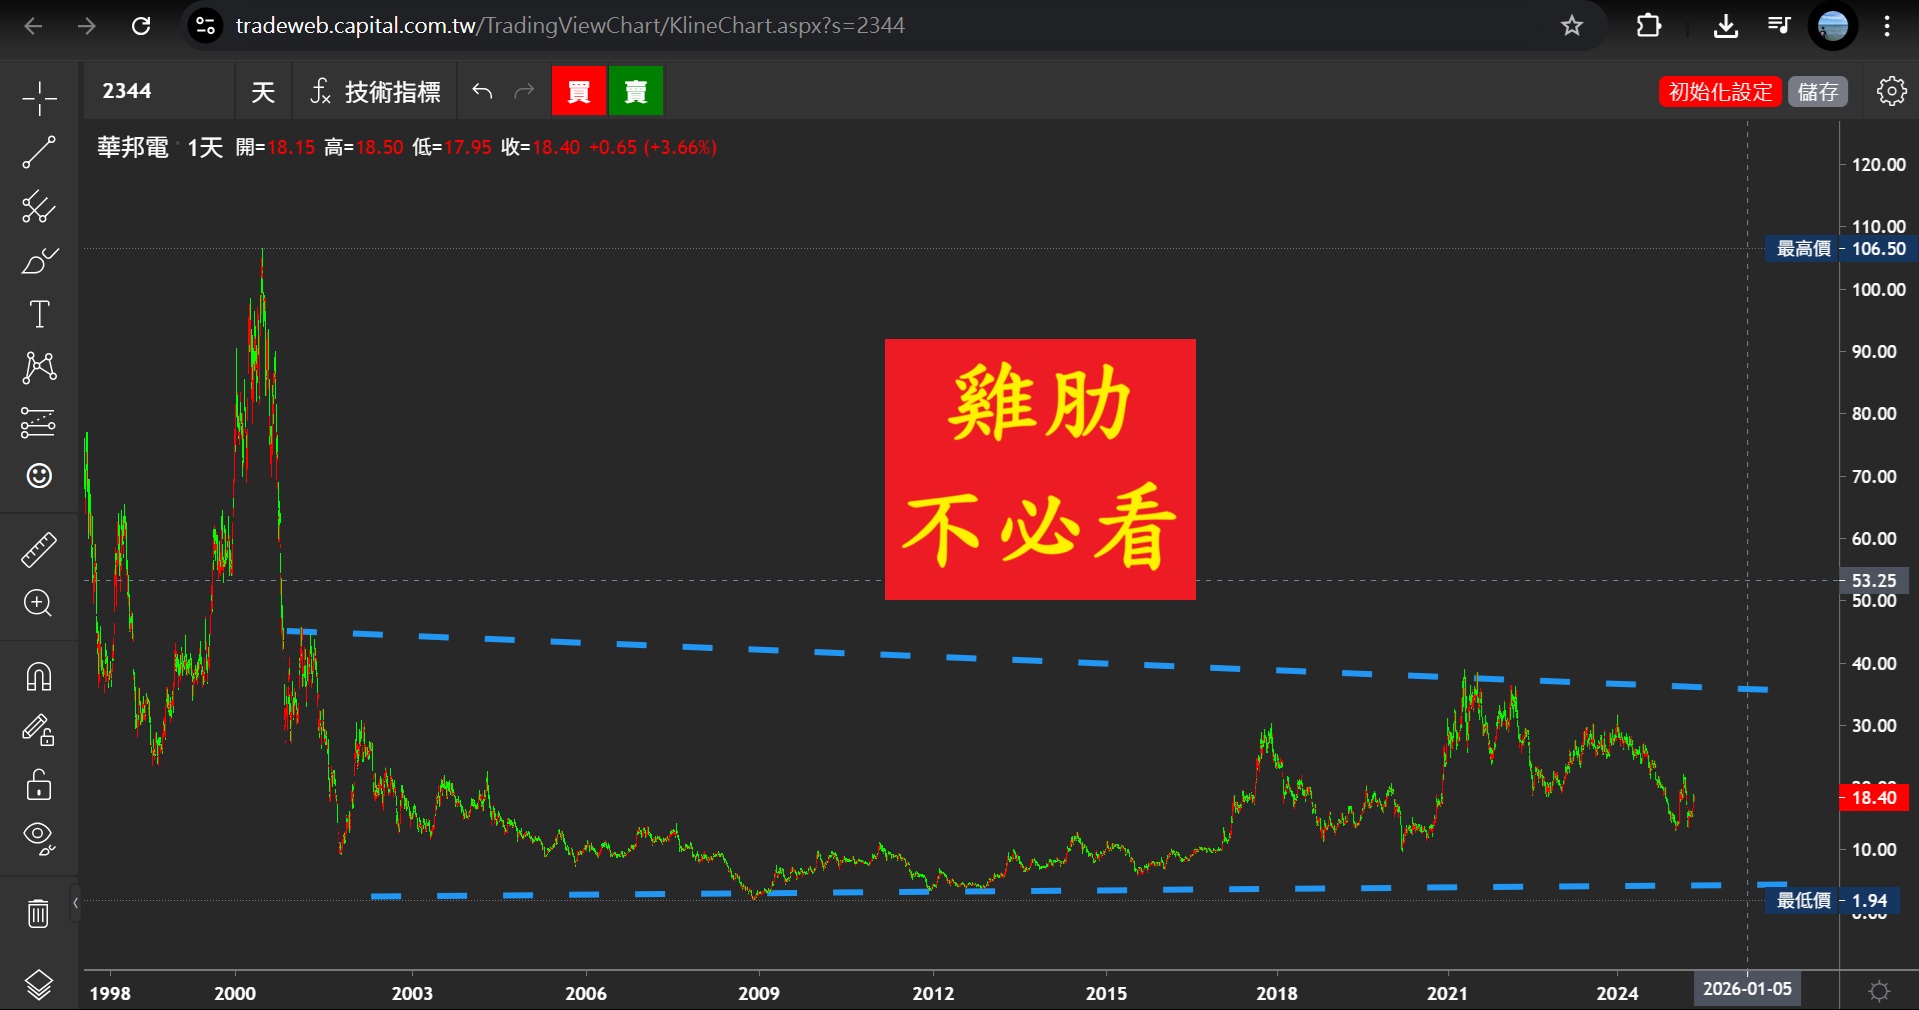The height and width of the screenshot is (1010, 1919).
Task: Select the upper blue dashed trend line
Action: [1026, 660]
